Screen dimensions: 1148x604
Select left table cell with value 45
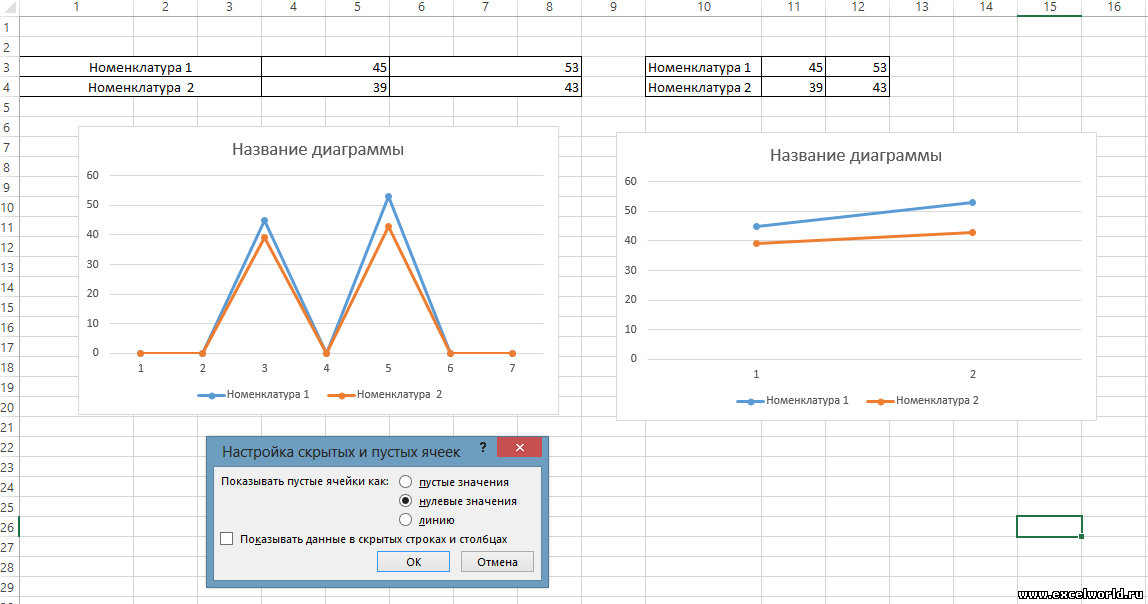325,67
